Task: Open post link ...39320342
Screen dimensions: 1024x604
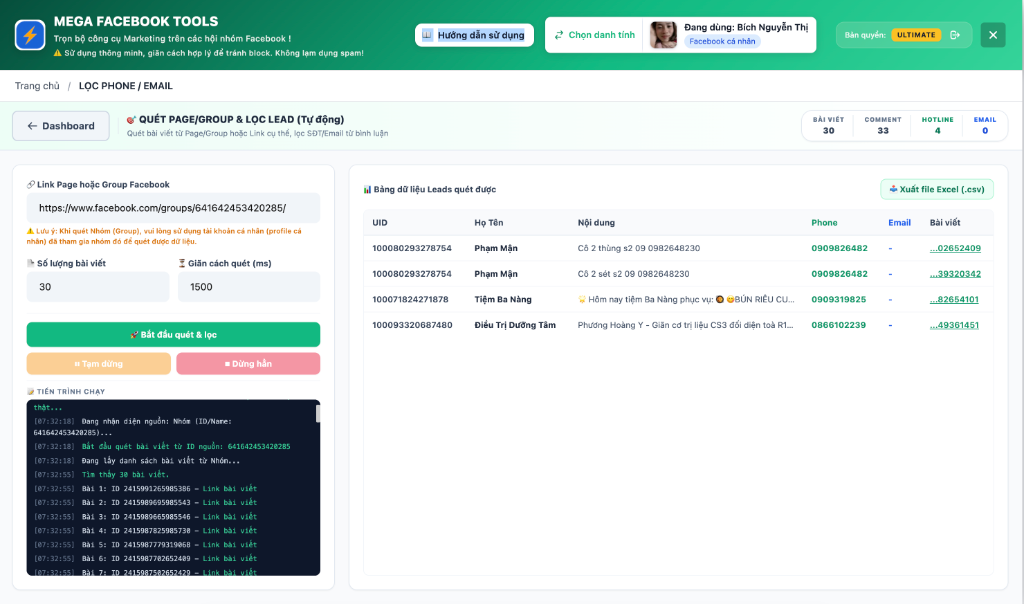Action: 955,274
